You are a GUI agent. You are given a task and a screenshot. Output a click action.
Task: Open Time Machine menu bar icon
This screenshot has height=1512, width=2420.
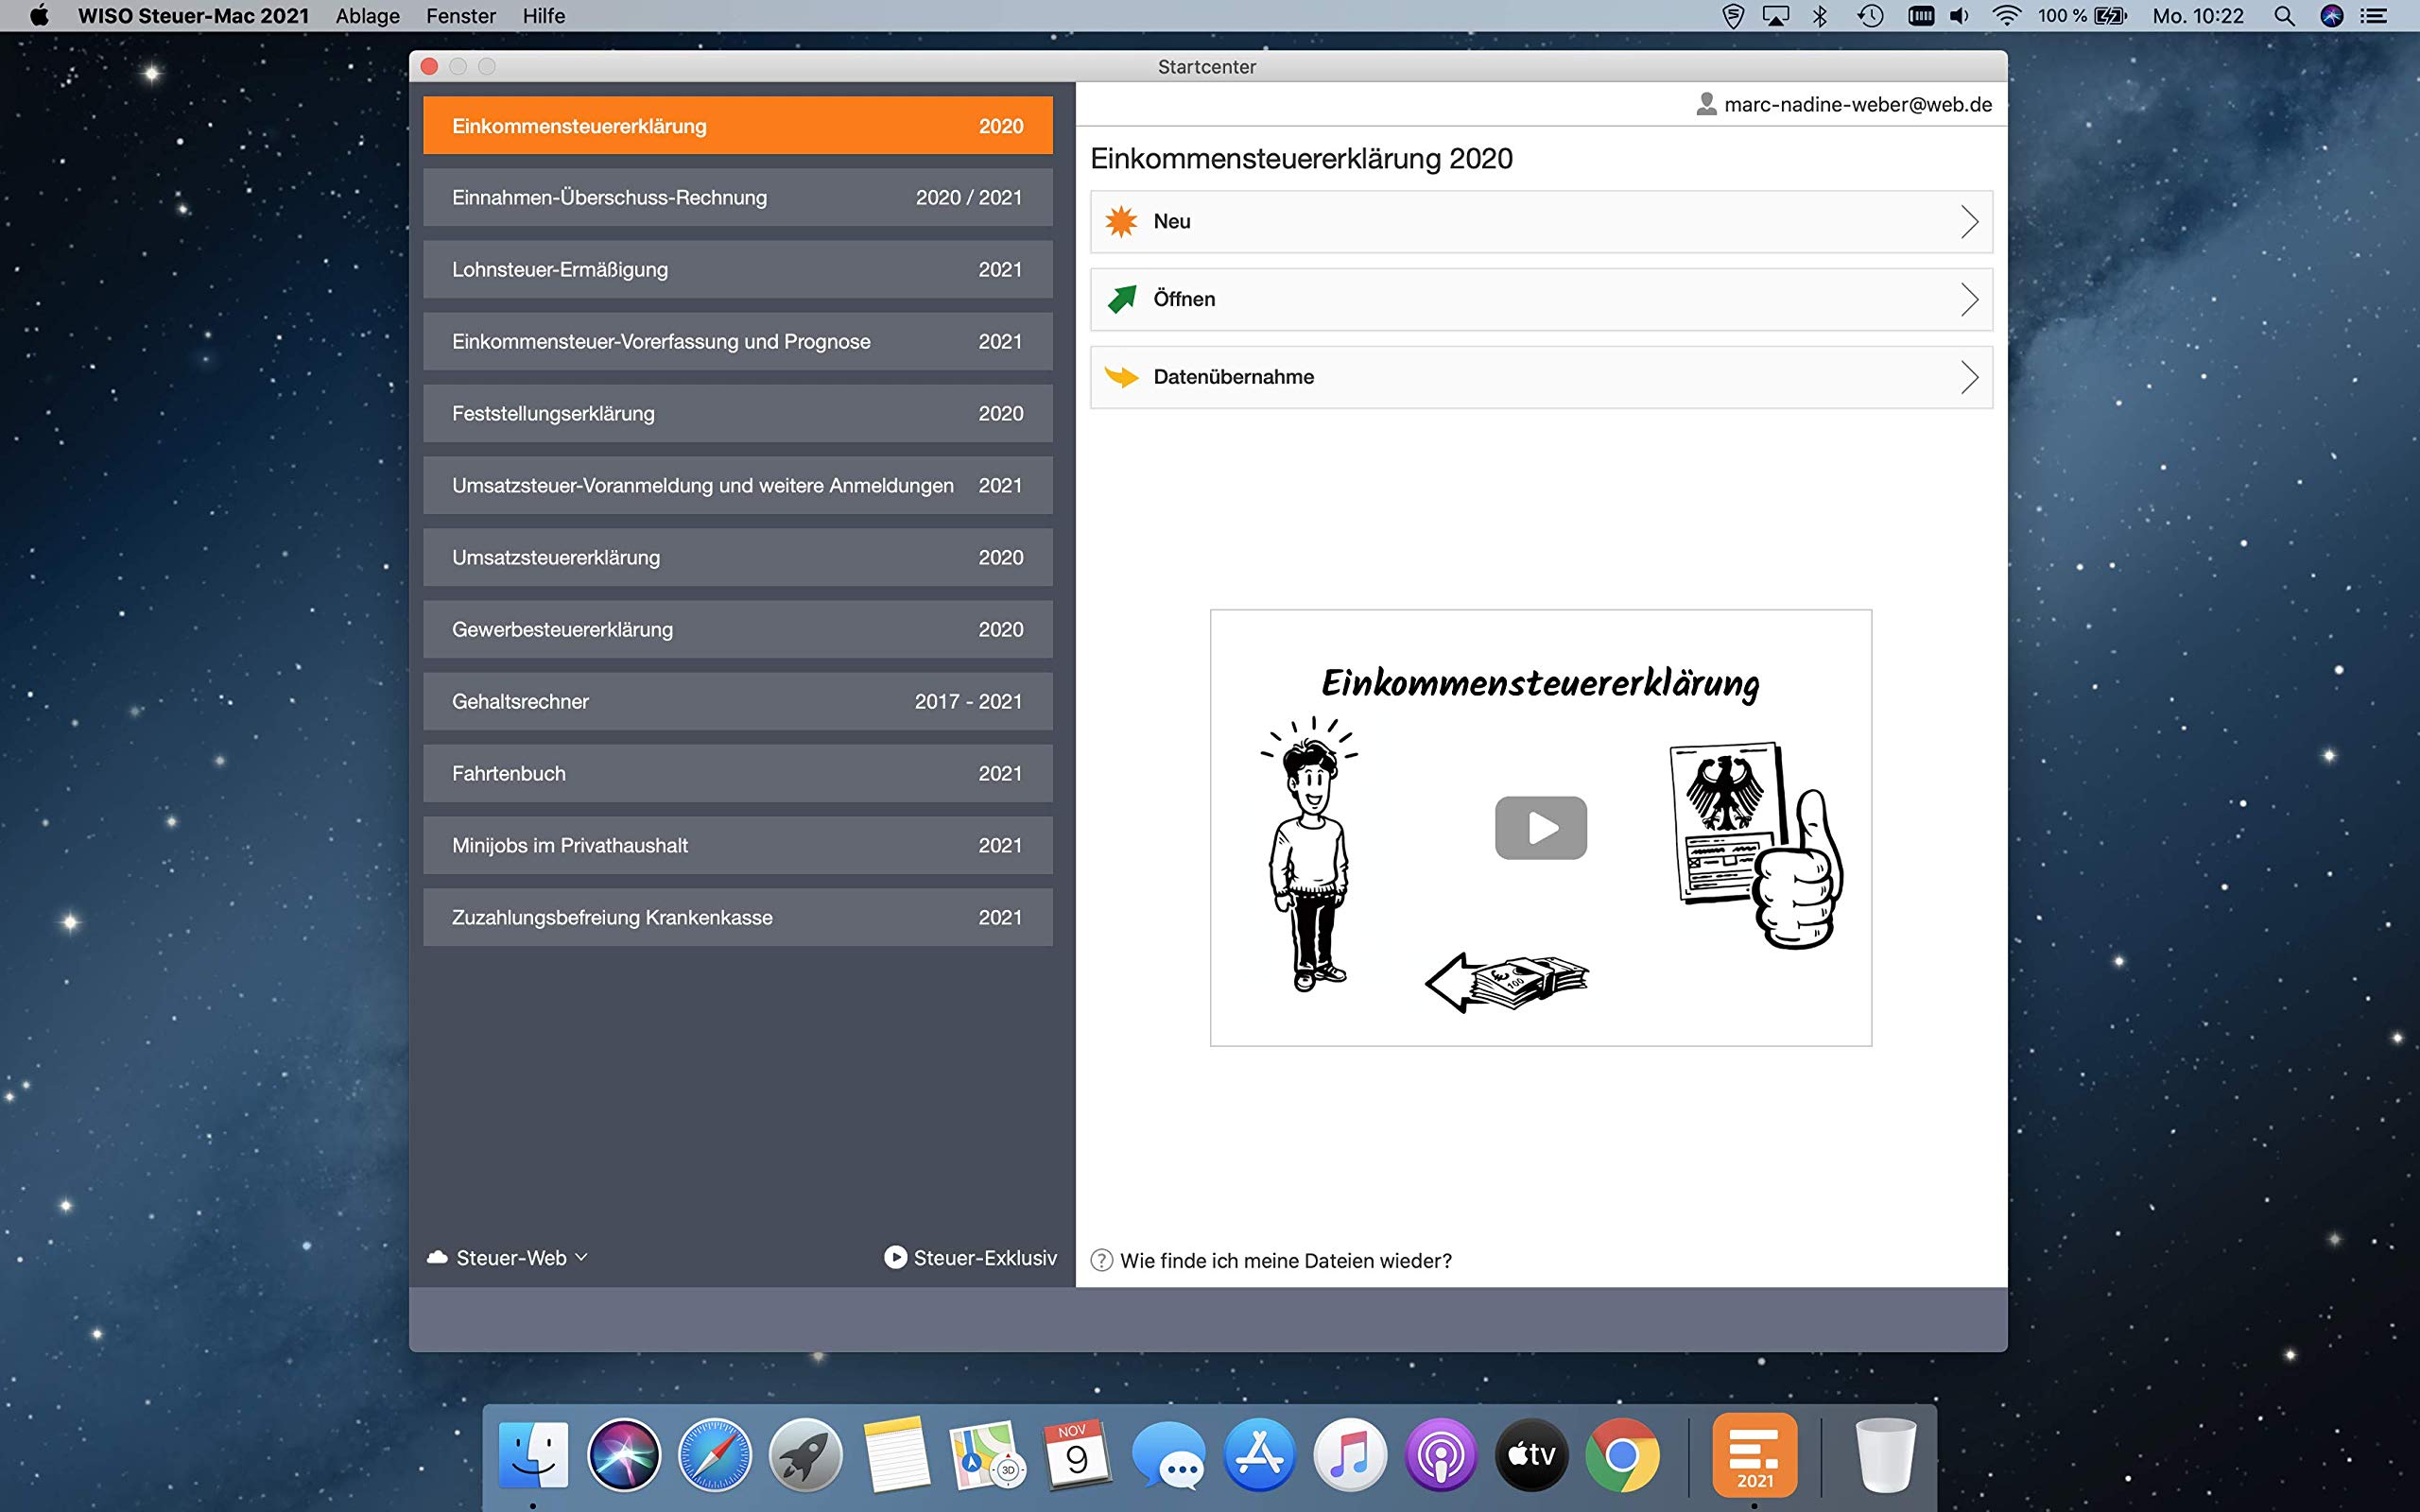(1870, 16)
